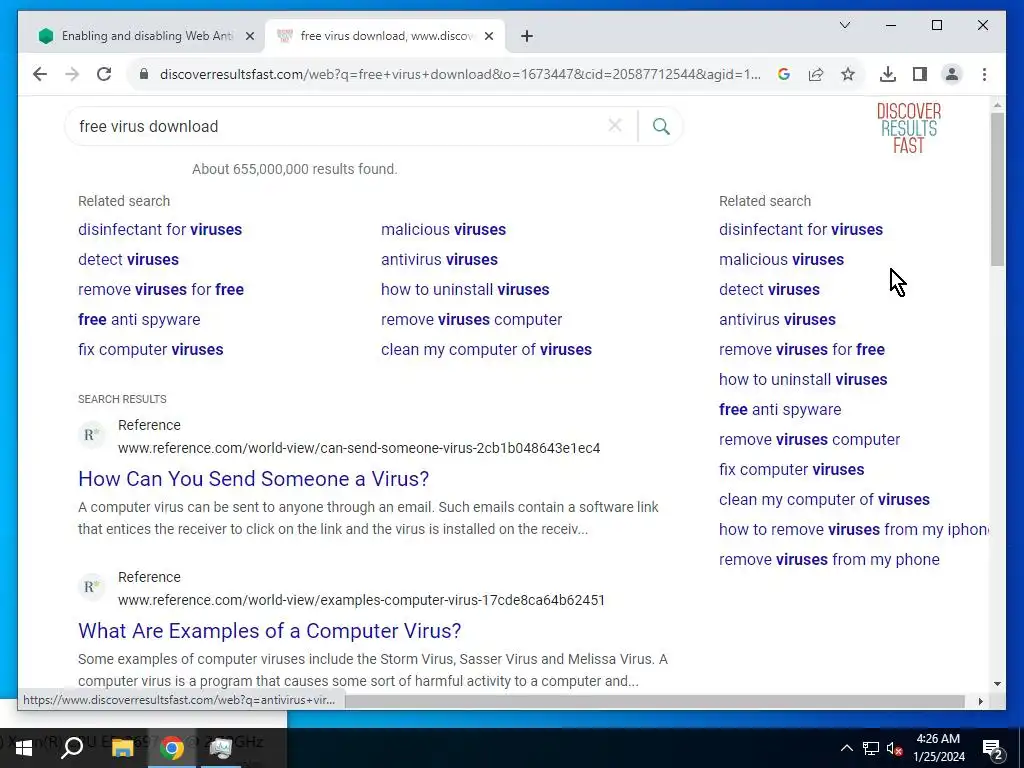The height and width of the screenshot is (768, 1024).
Task: Click the examples-computer-virus reference URL
Action: point(361,600)
